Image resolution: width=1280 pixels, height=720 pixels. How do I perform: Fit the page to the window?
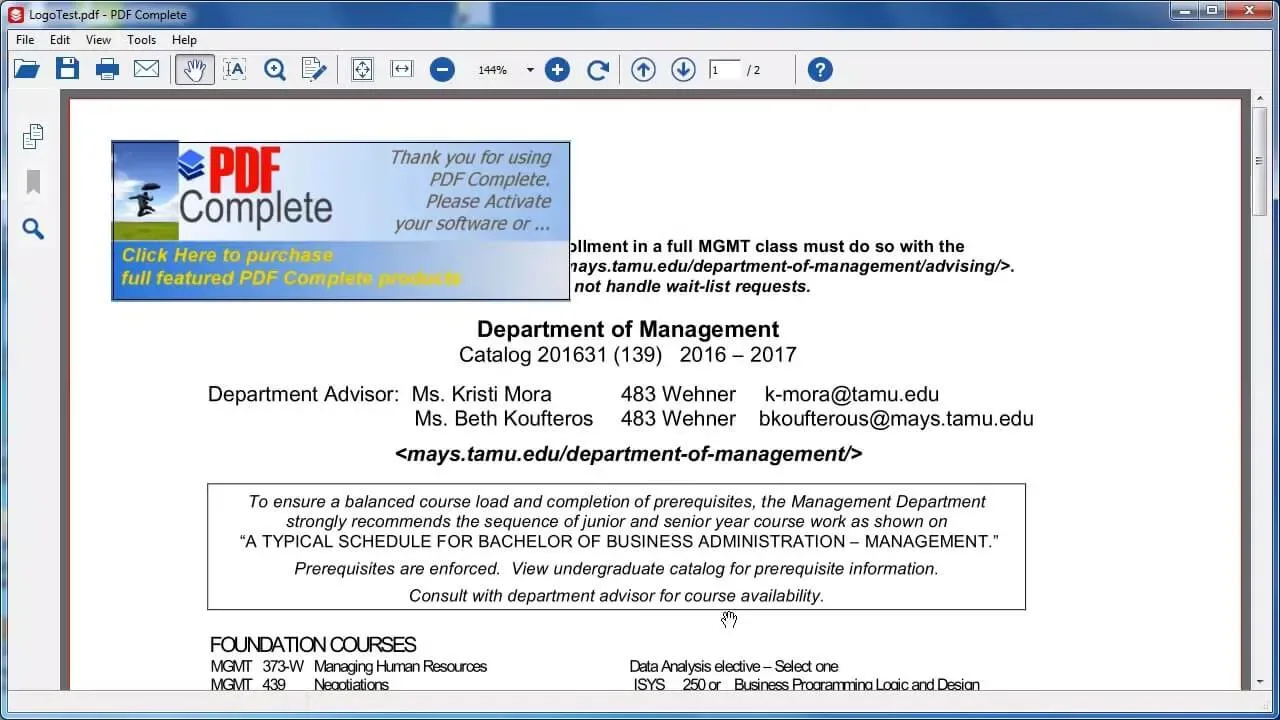[362, 69]
